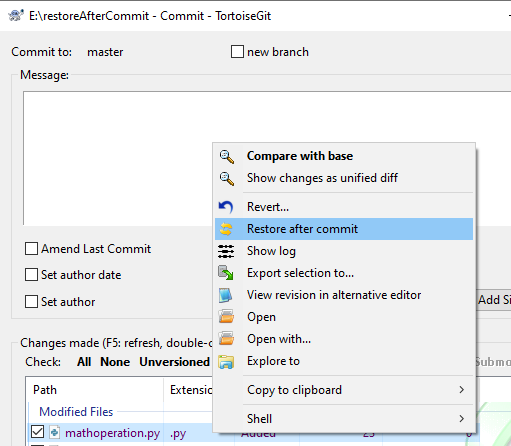Click the Unversioned check link
511x446 pixels.
click(174, 362)
